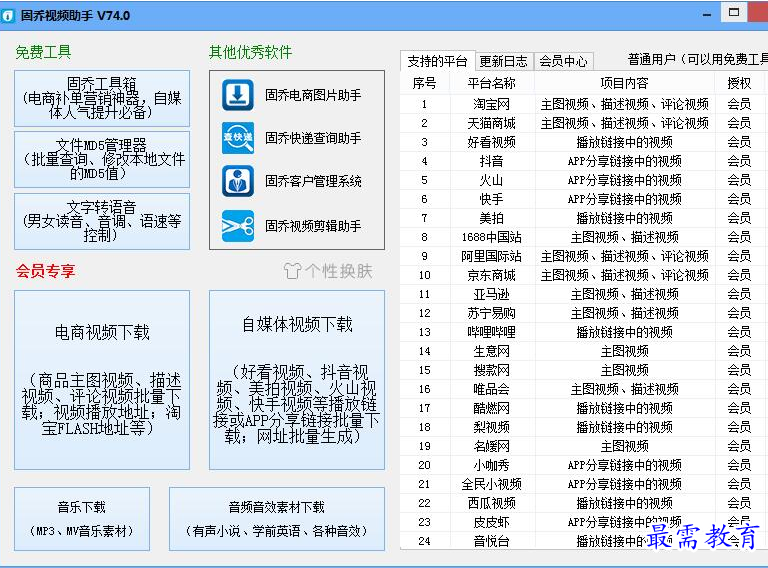
Task: Click the 固乔客户管理系统 person icon
Action: point(238,181)
